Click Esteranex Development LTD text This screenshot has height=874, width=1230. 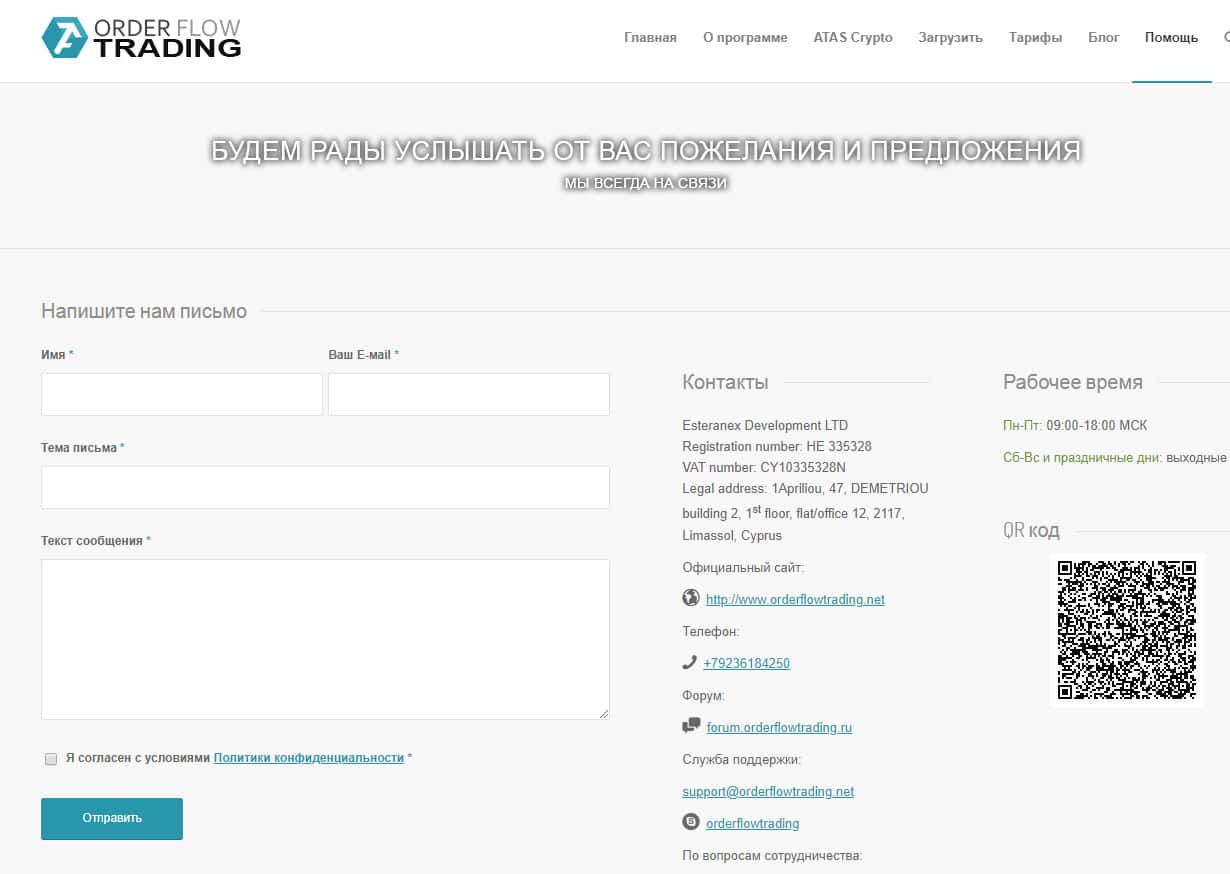765,425
